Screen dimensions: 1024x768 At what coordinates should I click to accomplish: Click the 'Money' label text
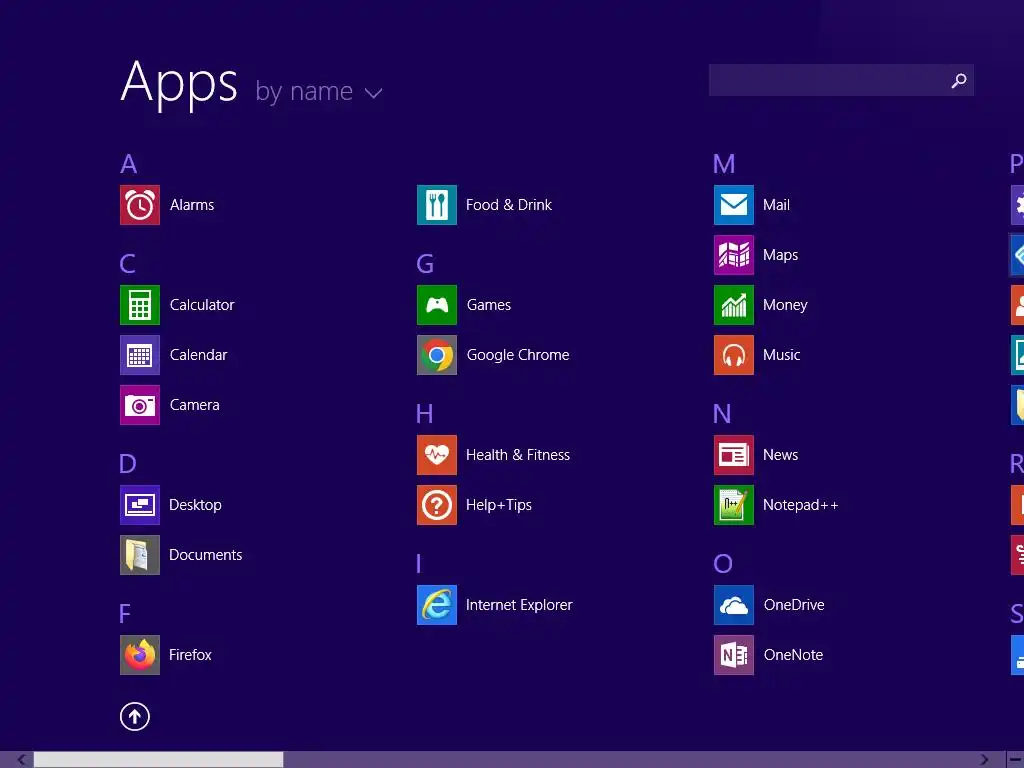coord(785,305)
